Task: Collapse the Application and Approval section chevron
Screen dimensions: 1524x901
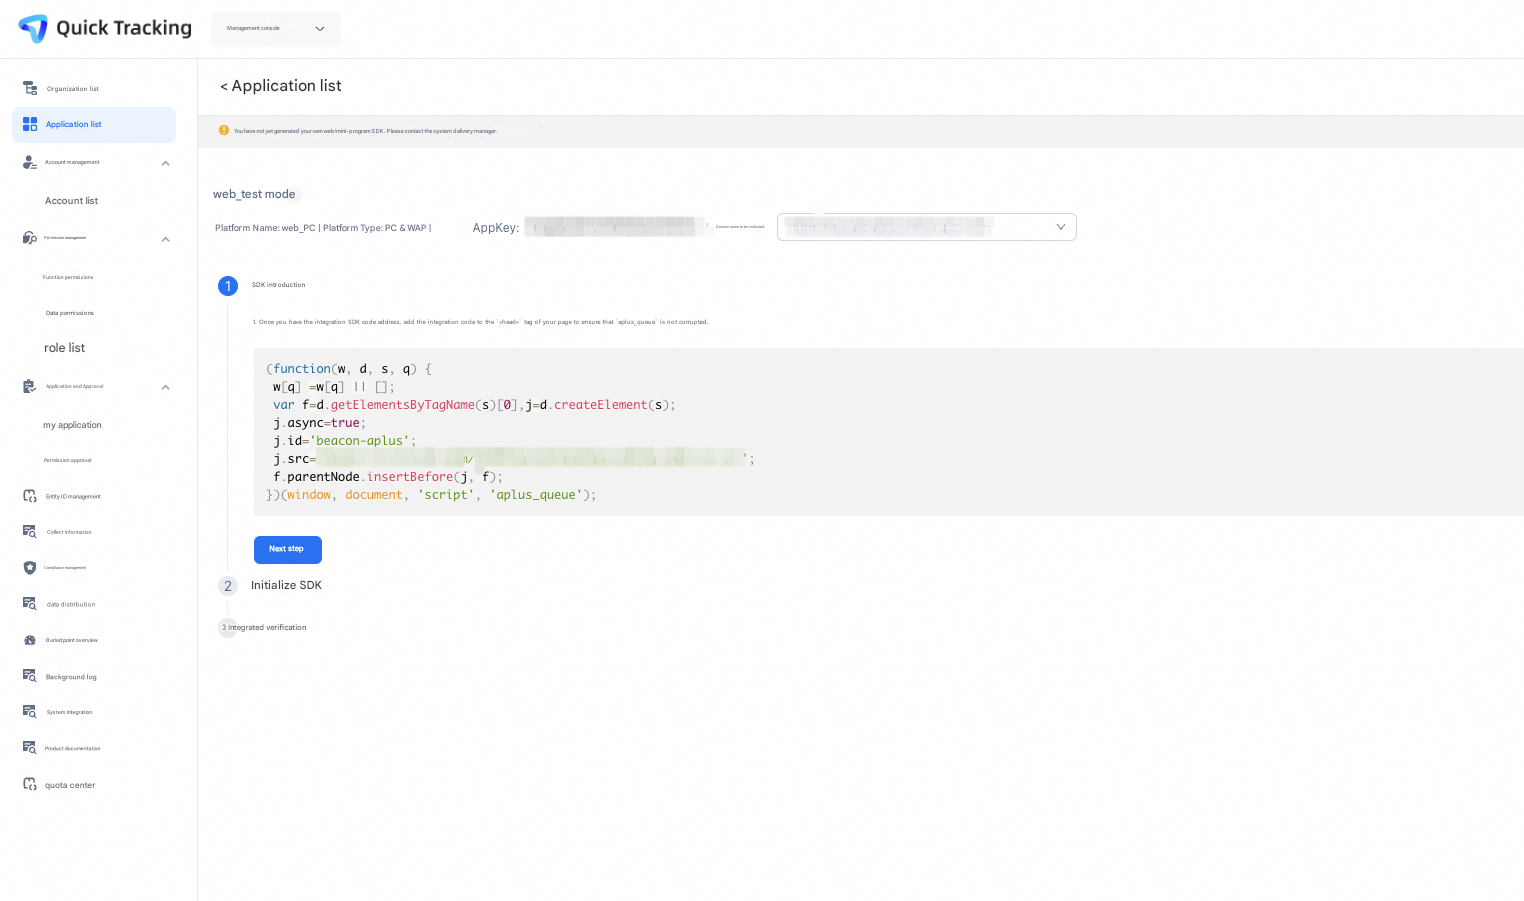Action: pyautogui.click(x=166, y=387)
